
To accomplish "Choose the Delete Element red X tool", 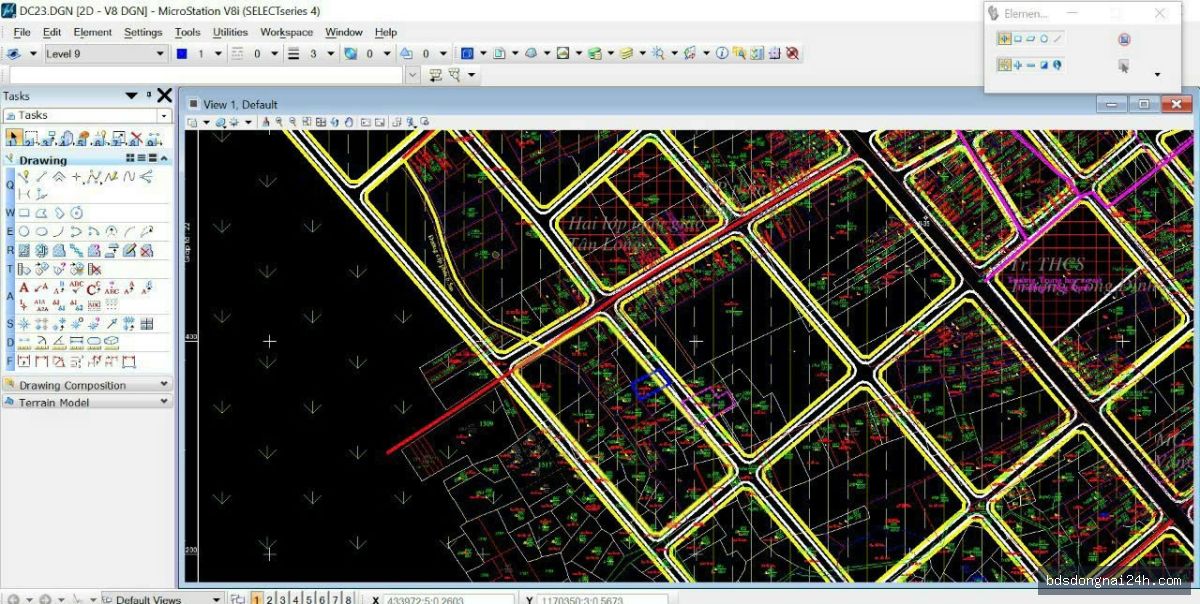I will [x=136, y=138].
